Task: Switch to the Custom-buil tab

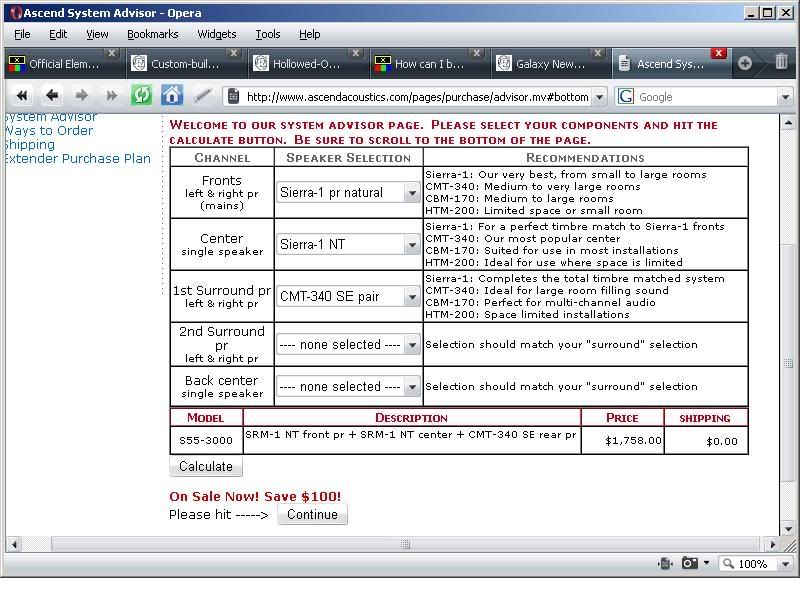Action: click(185, 64)
